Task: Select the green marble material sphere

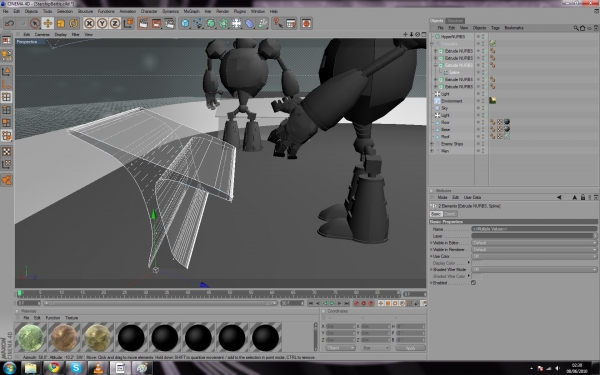Action: coord(31,337)
